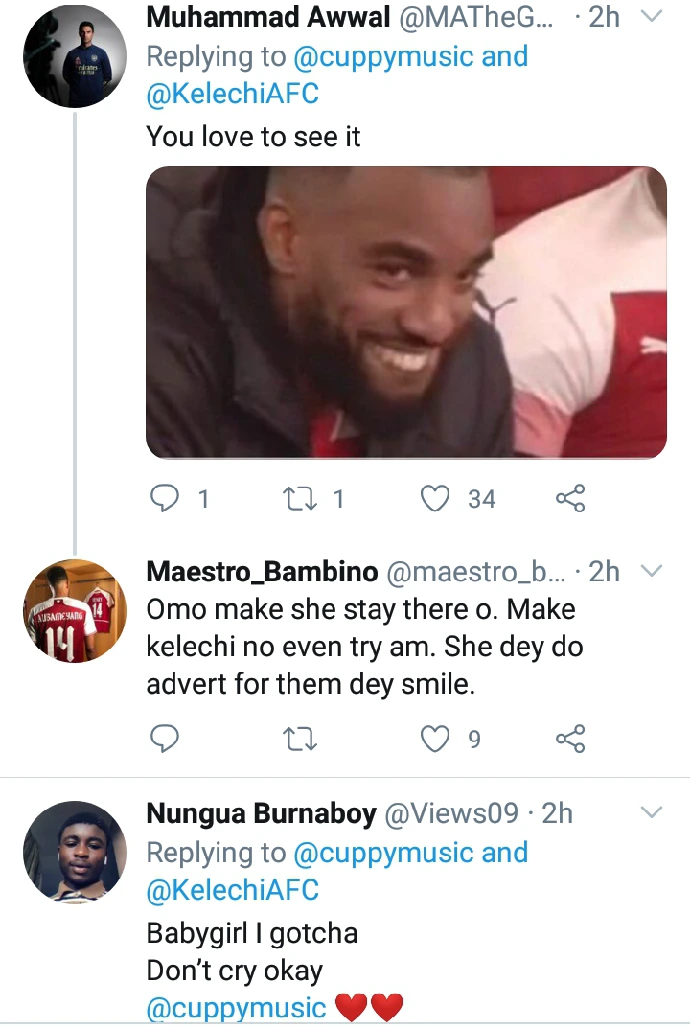Viewport: 690px width, 1026px height.
Task: Expand the menu arrow on Maestro_Bambino's tweet
Action: coord(651,572)
